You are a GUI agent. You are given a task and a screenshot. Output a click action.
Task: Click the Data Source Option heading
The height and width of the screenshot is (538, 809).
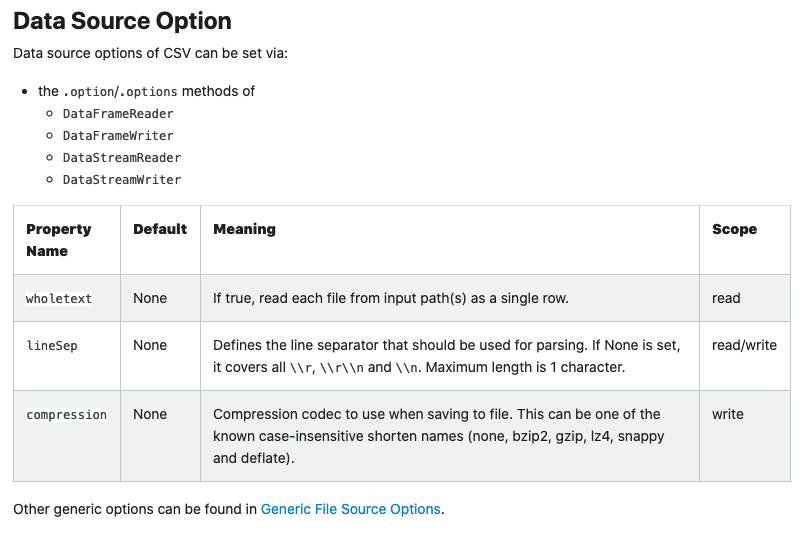pyautogui.click(x=122, y=21)
